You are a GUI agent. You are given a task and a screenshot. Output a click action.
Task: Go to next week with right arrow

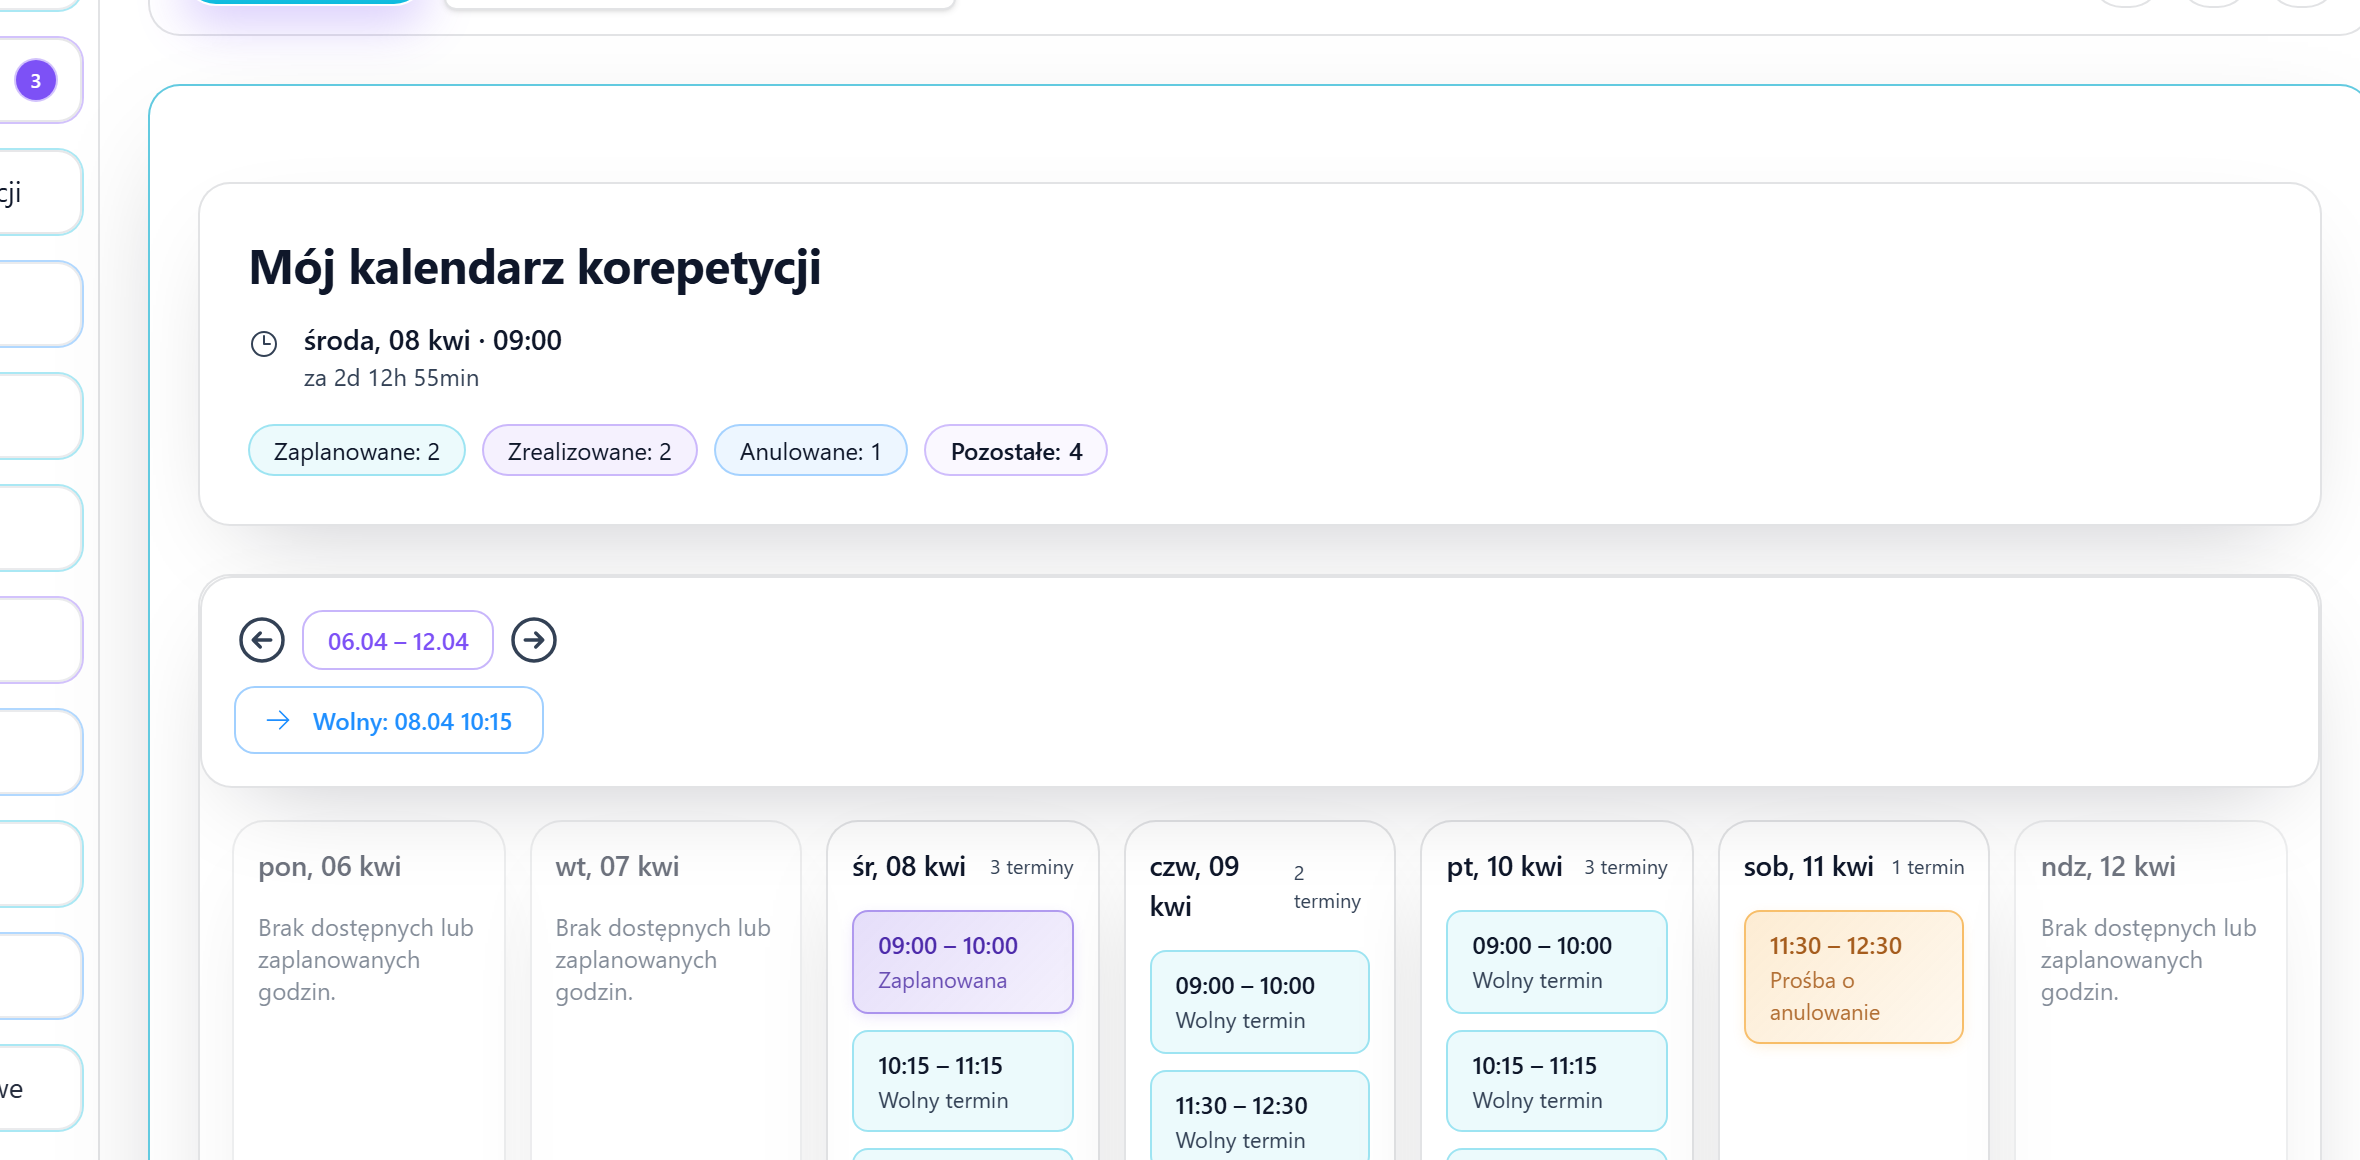[534, 640]
